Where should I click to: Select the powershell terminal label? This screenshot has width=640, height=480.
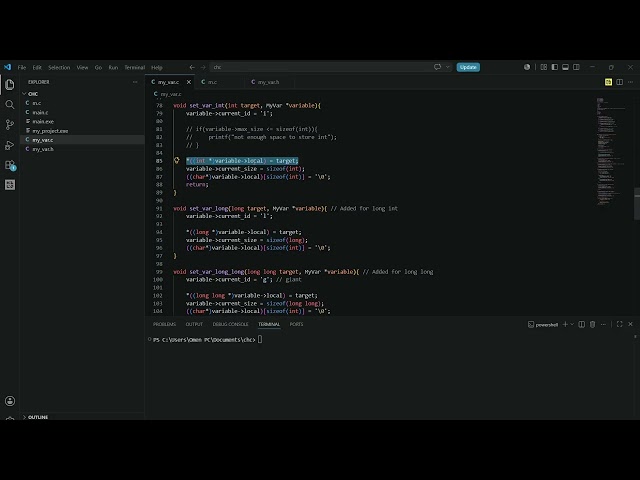(543, 324)
